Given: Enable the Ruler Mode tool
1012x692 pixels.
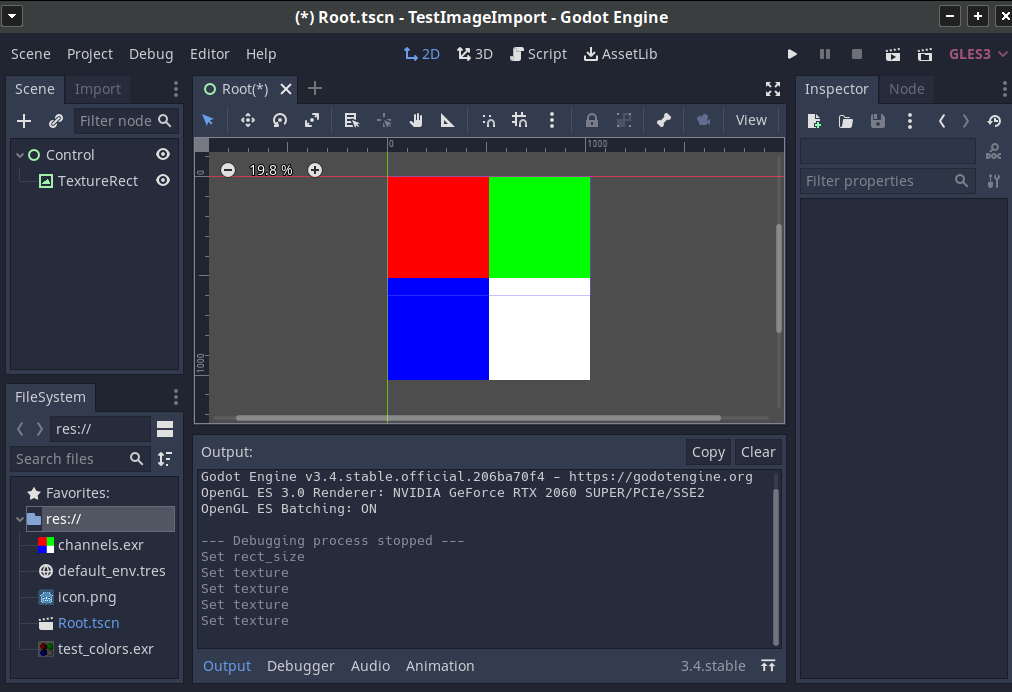Looking at the screenshot, I should [448, 120].
